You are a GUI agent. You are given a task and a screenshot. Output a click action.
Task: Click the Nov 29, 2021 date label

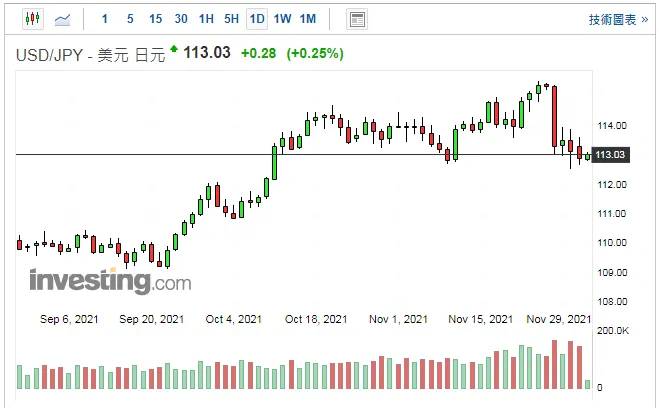[x=559, y=319]
